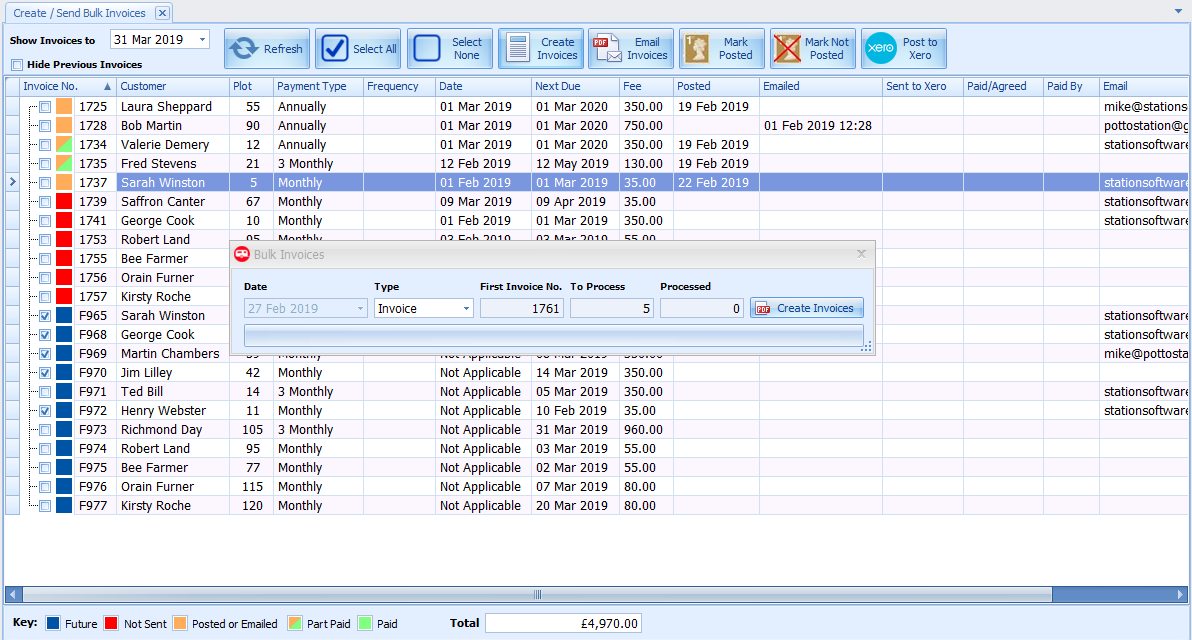Open the tab list dropdown arrow at top right
The height and width of the screenshot is (640, 1192).
[1178, 11]
